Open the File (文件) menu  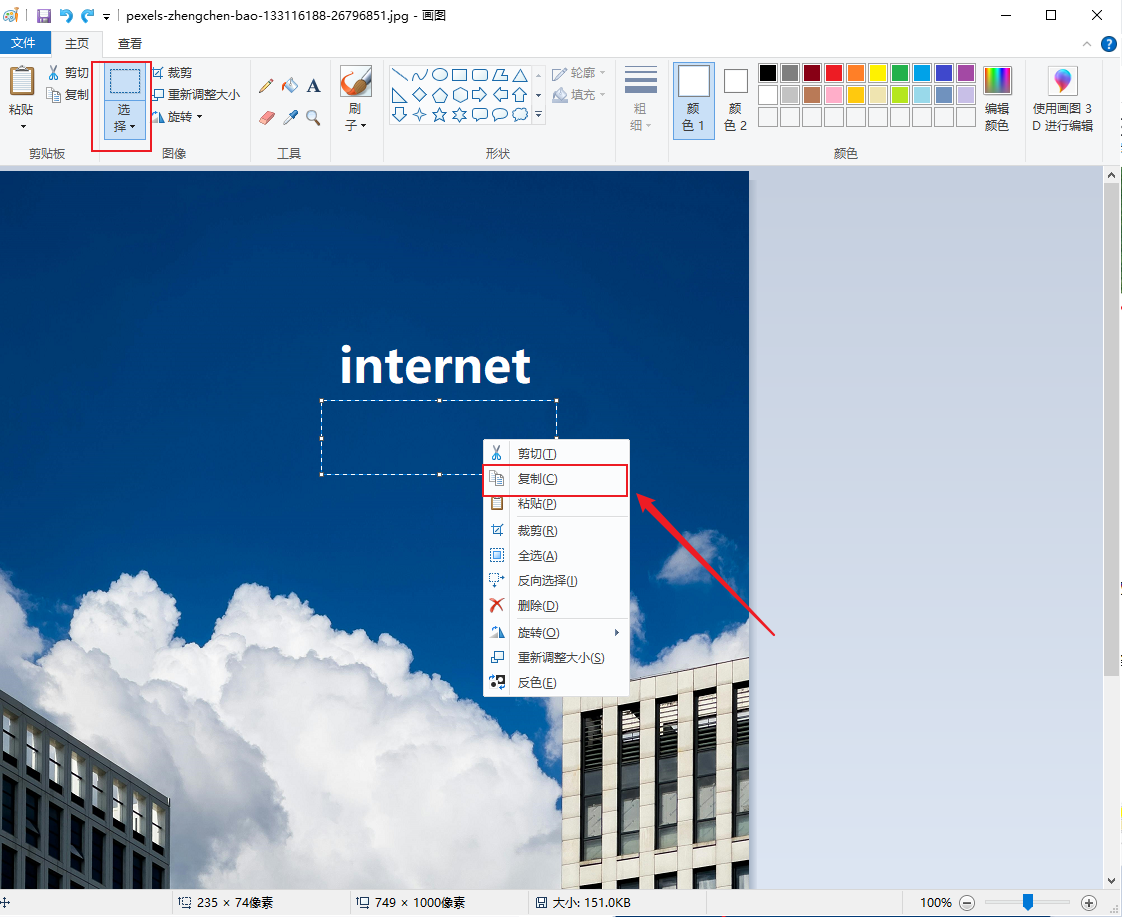tap(24, 43)
